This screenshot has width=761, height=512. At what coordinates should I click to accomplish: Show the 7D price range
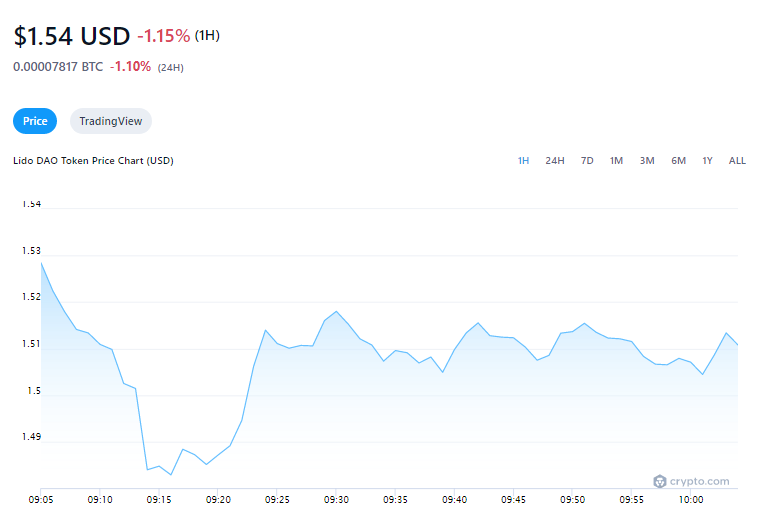[x=587, y=161]
